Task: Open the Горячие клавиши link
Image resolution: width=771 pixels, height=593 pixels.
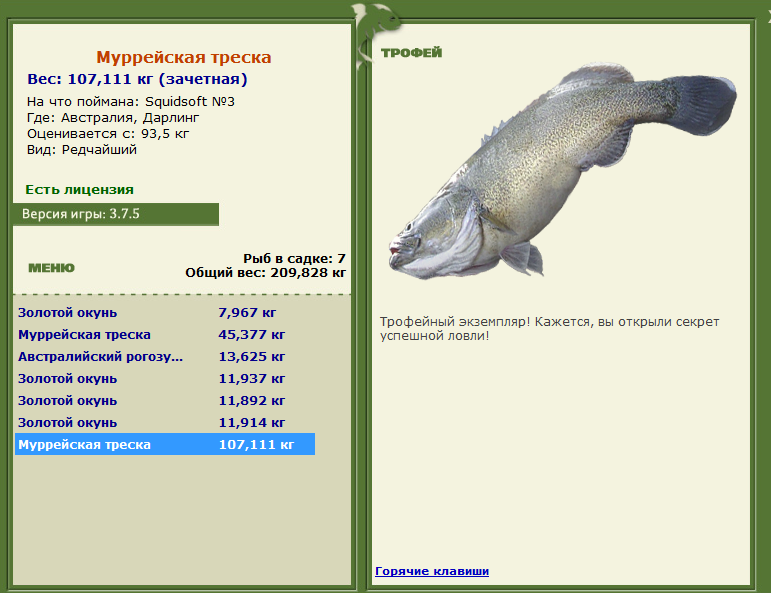Action: click(432, 571)
